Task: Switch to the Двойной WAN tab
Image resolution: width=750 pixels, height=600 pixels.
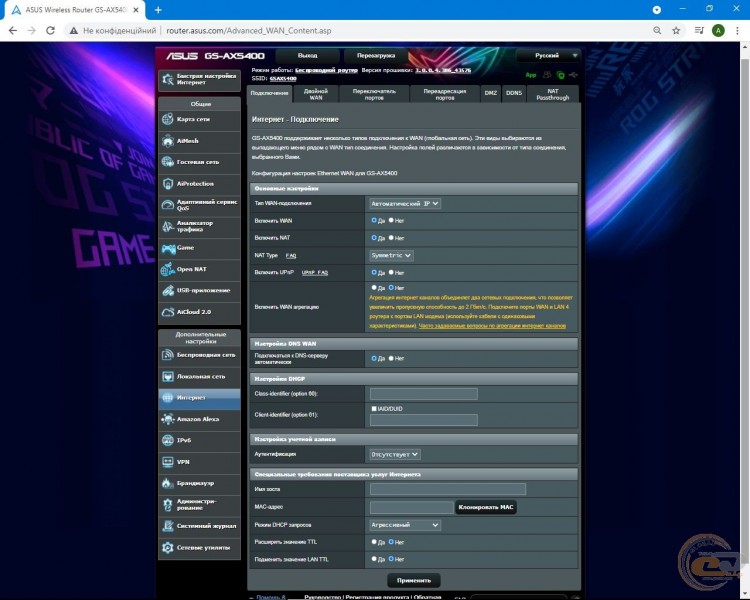Action: coord(316,94)
